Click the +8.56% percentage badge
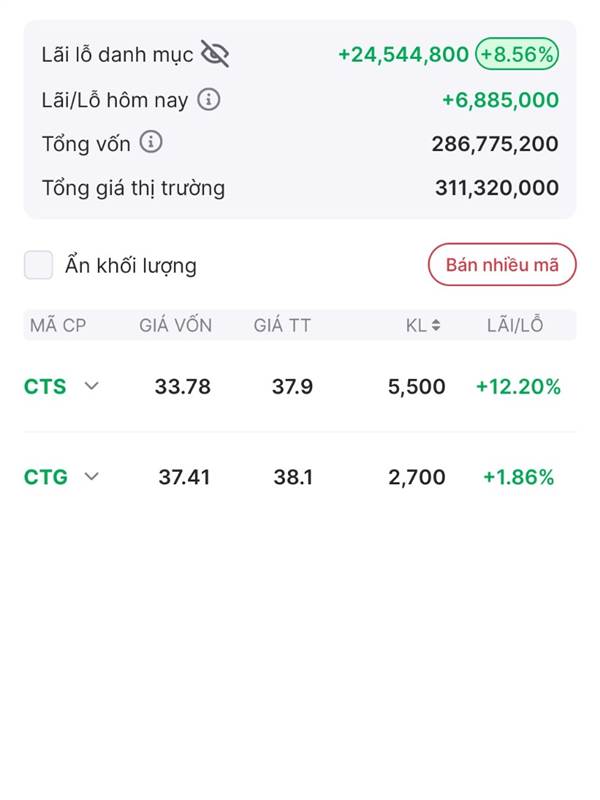600x800 pixels. (x=517, y=54)
